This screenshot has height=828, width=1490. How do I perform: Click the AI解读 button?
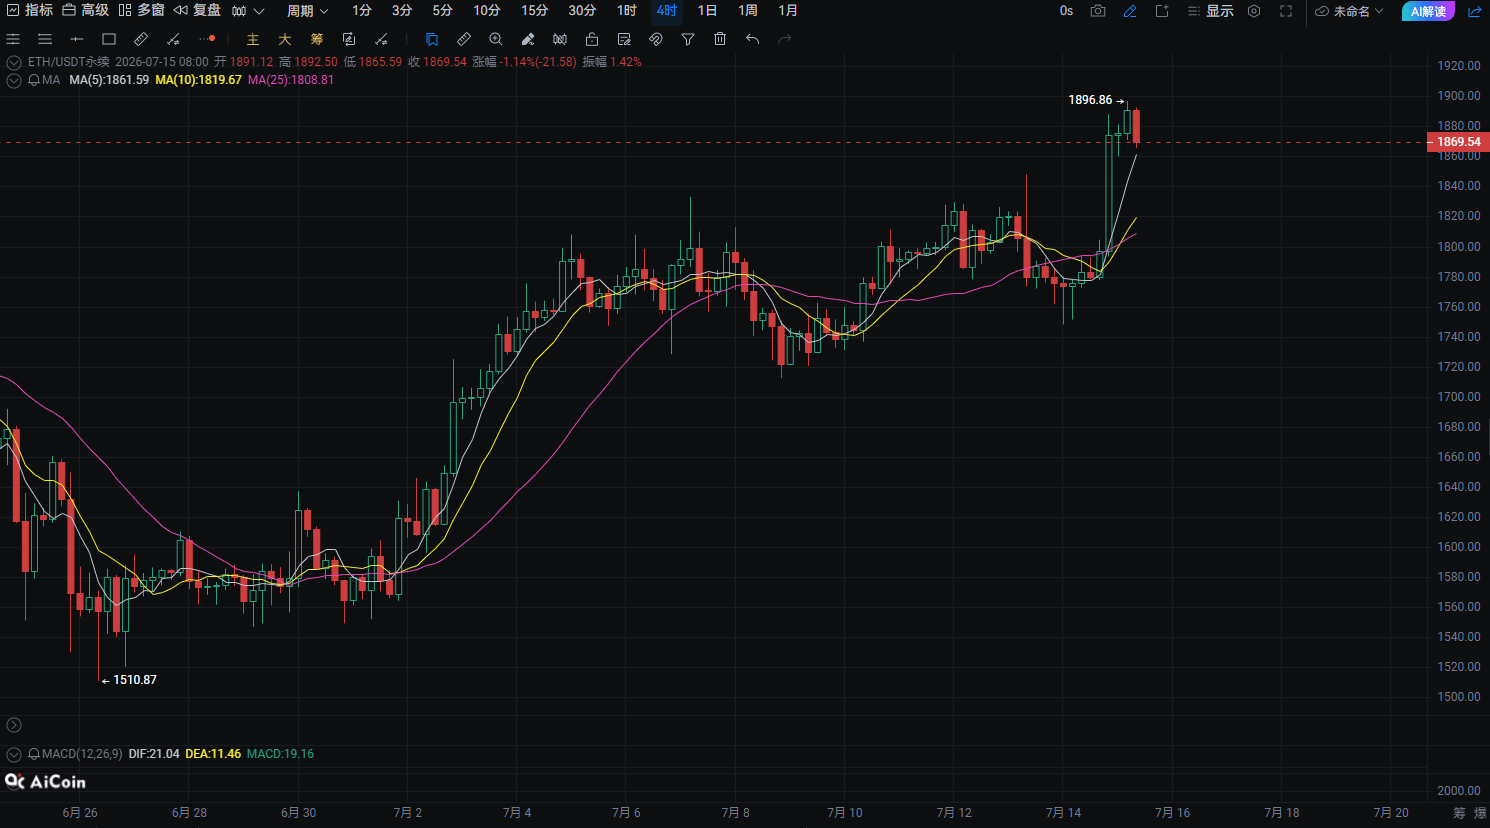(1428, 11)
